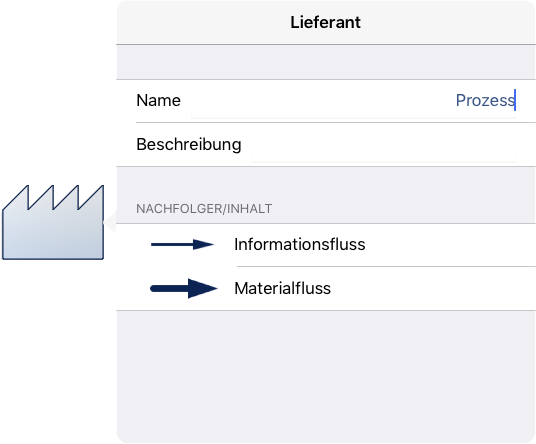Screen dimensions: 536x444
Task: Click the arrowhead of the Materialfluss arrow
Action: pos(203,288)
